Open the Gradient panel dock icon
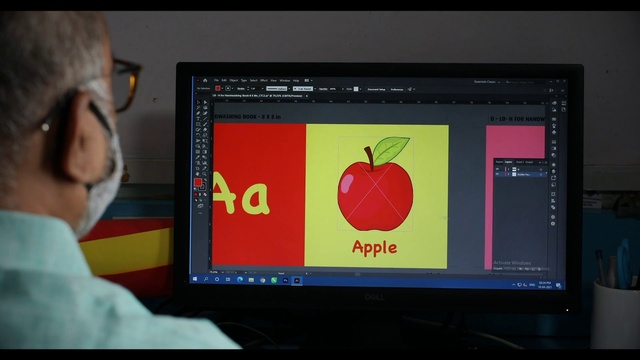This screenshot has height=360, width=640. tap(553, 148)
